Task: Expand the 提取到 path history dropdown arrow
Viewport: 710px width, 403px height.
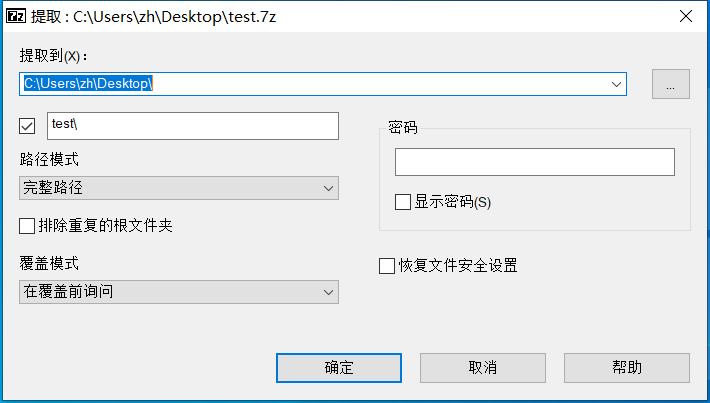Action: pyautogui.click(x=616, y=84)
